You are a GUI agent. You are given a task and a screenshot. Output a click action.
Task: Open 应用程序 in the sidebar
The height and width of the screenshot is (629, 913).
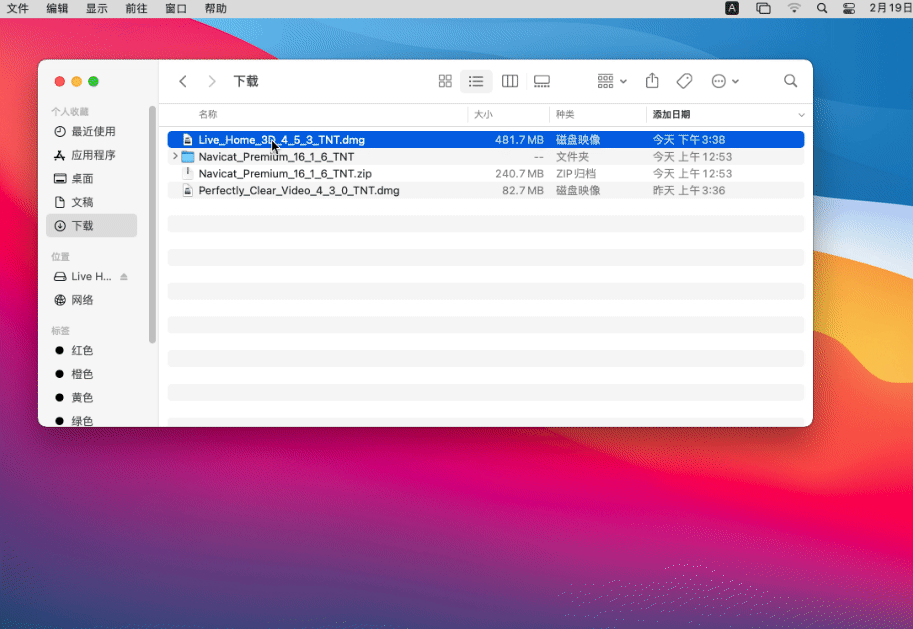pyautogui.click(x=91, y=155)
